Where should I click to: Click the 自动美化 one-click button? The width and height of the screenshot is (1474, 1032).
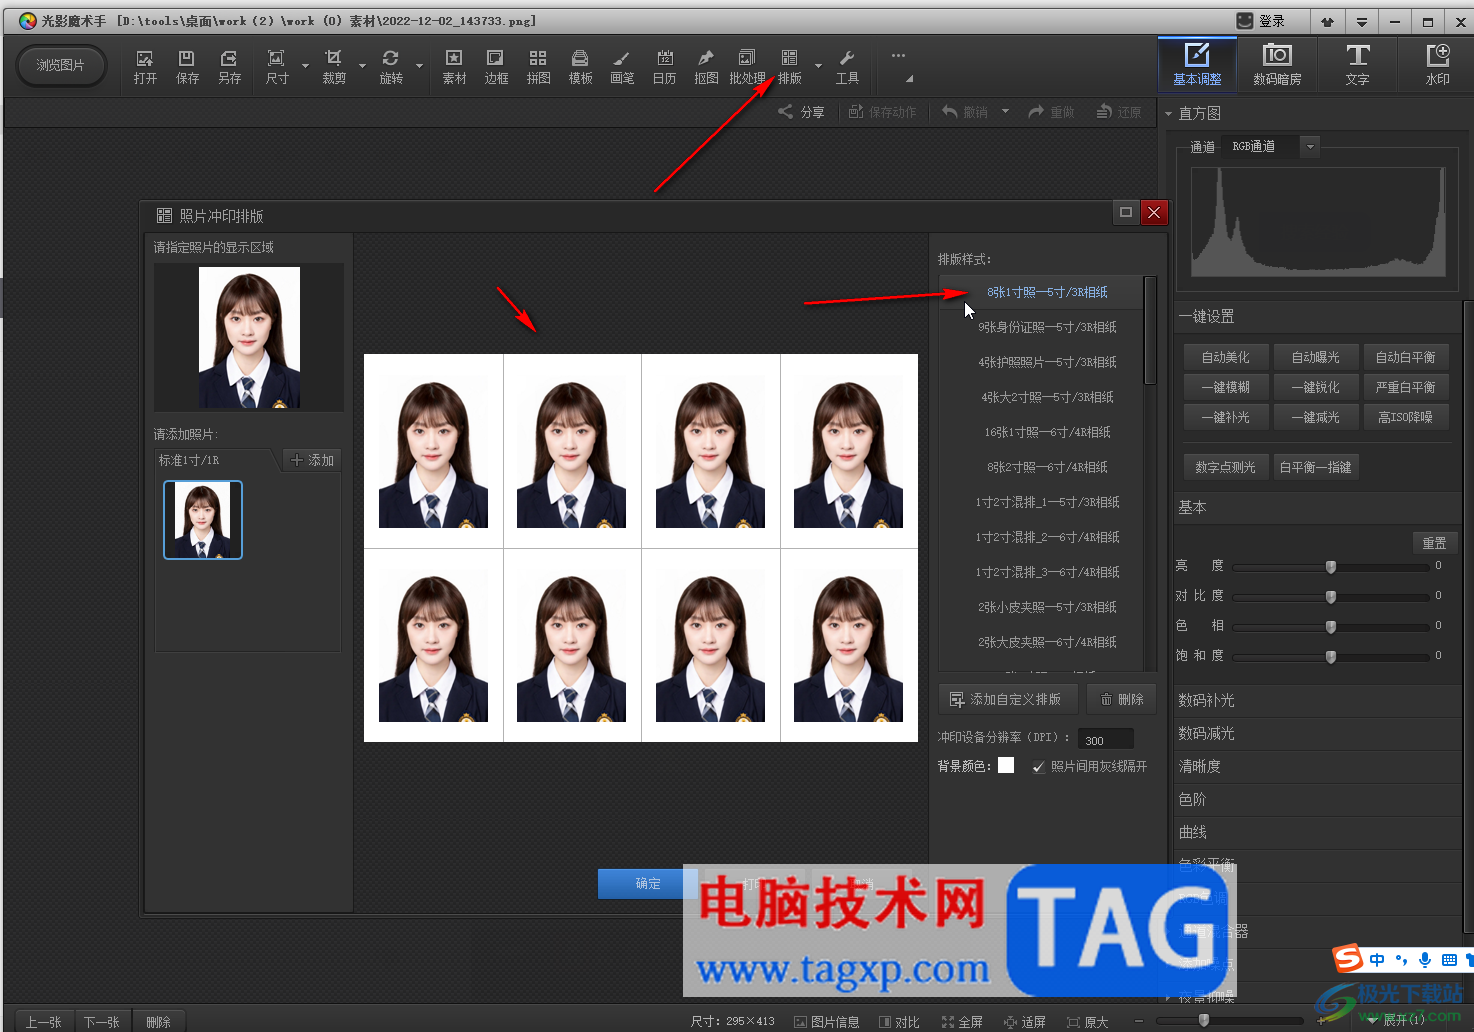(1225, 357)
